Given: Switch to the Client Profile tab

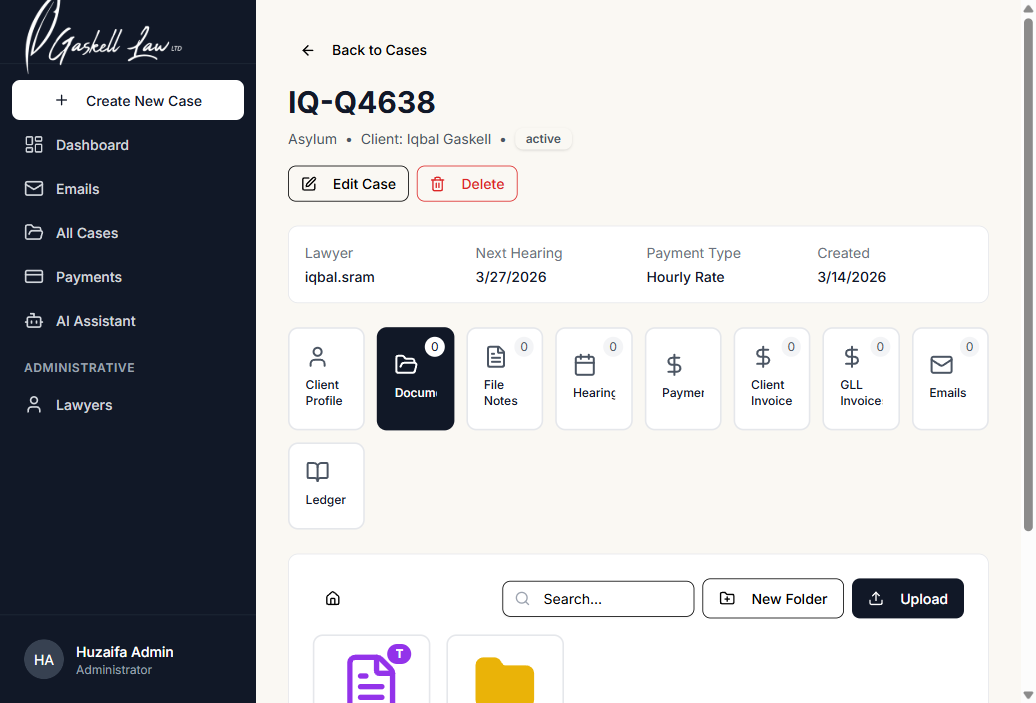Looking at the screenshot, I should pyautogui.click(x=326, y=378).
